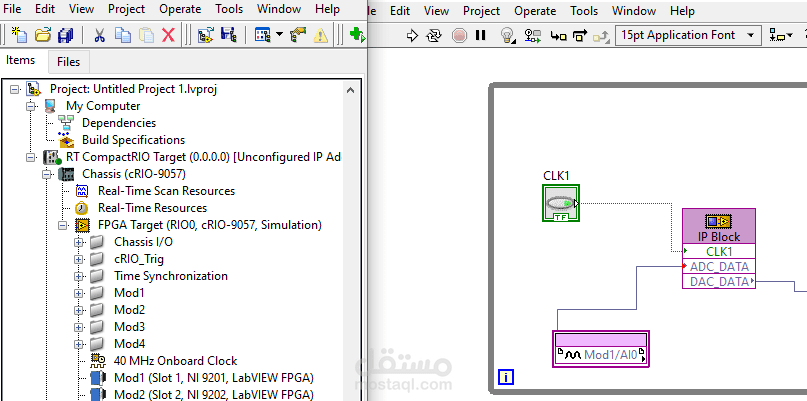Viewport: 807px width, 401px height.
Task: Expand Mod2 folder
Action: coord(79,310)
